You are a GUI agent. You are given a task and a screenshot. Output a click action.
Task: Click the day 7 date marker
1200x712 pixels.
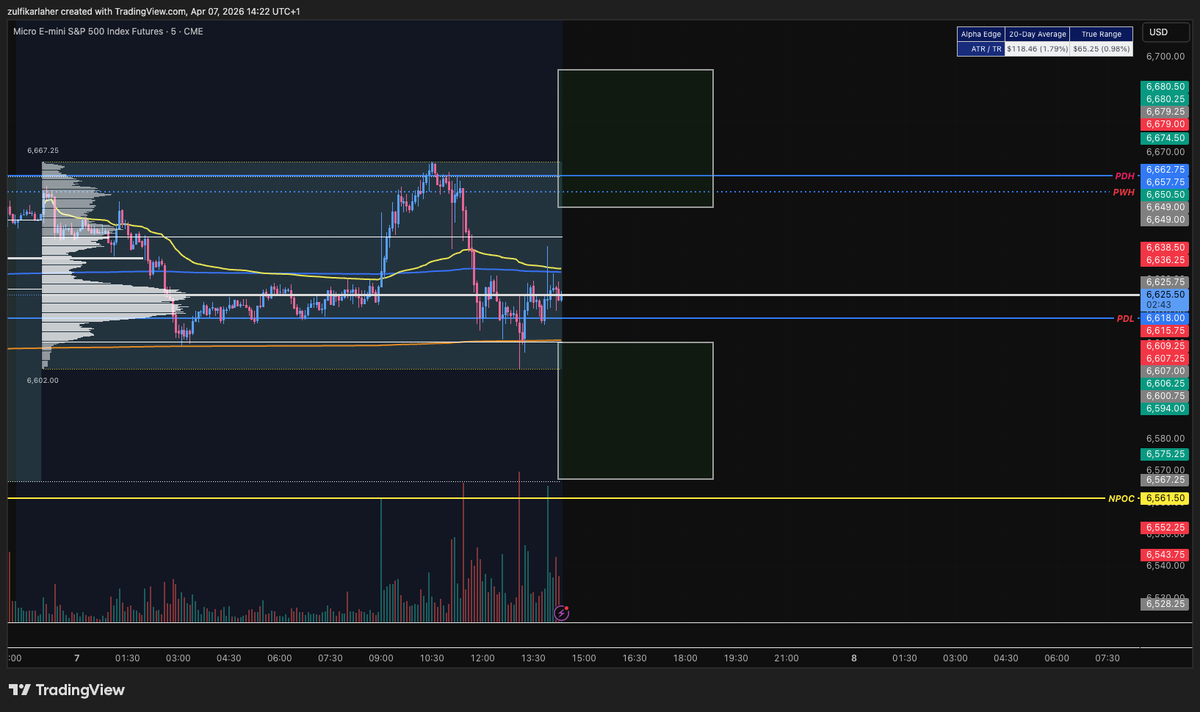[77, 658]
